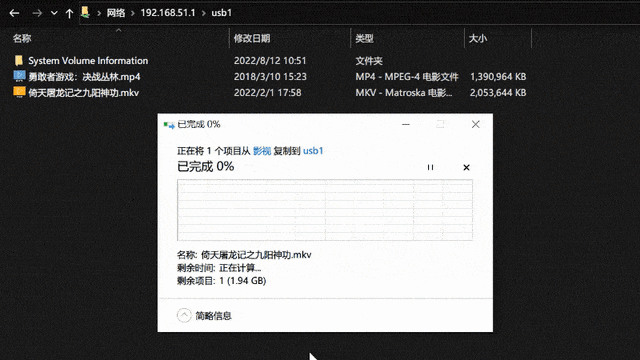Pause the file copy operation
The image size is (640, 360).
point(430,167)
